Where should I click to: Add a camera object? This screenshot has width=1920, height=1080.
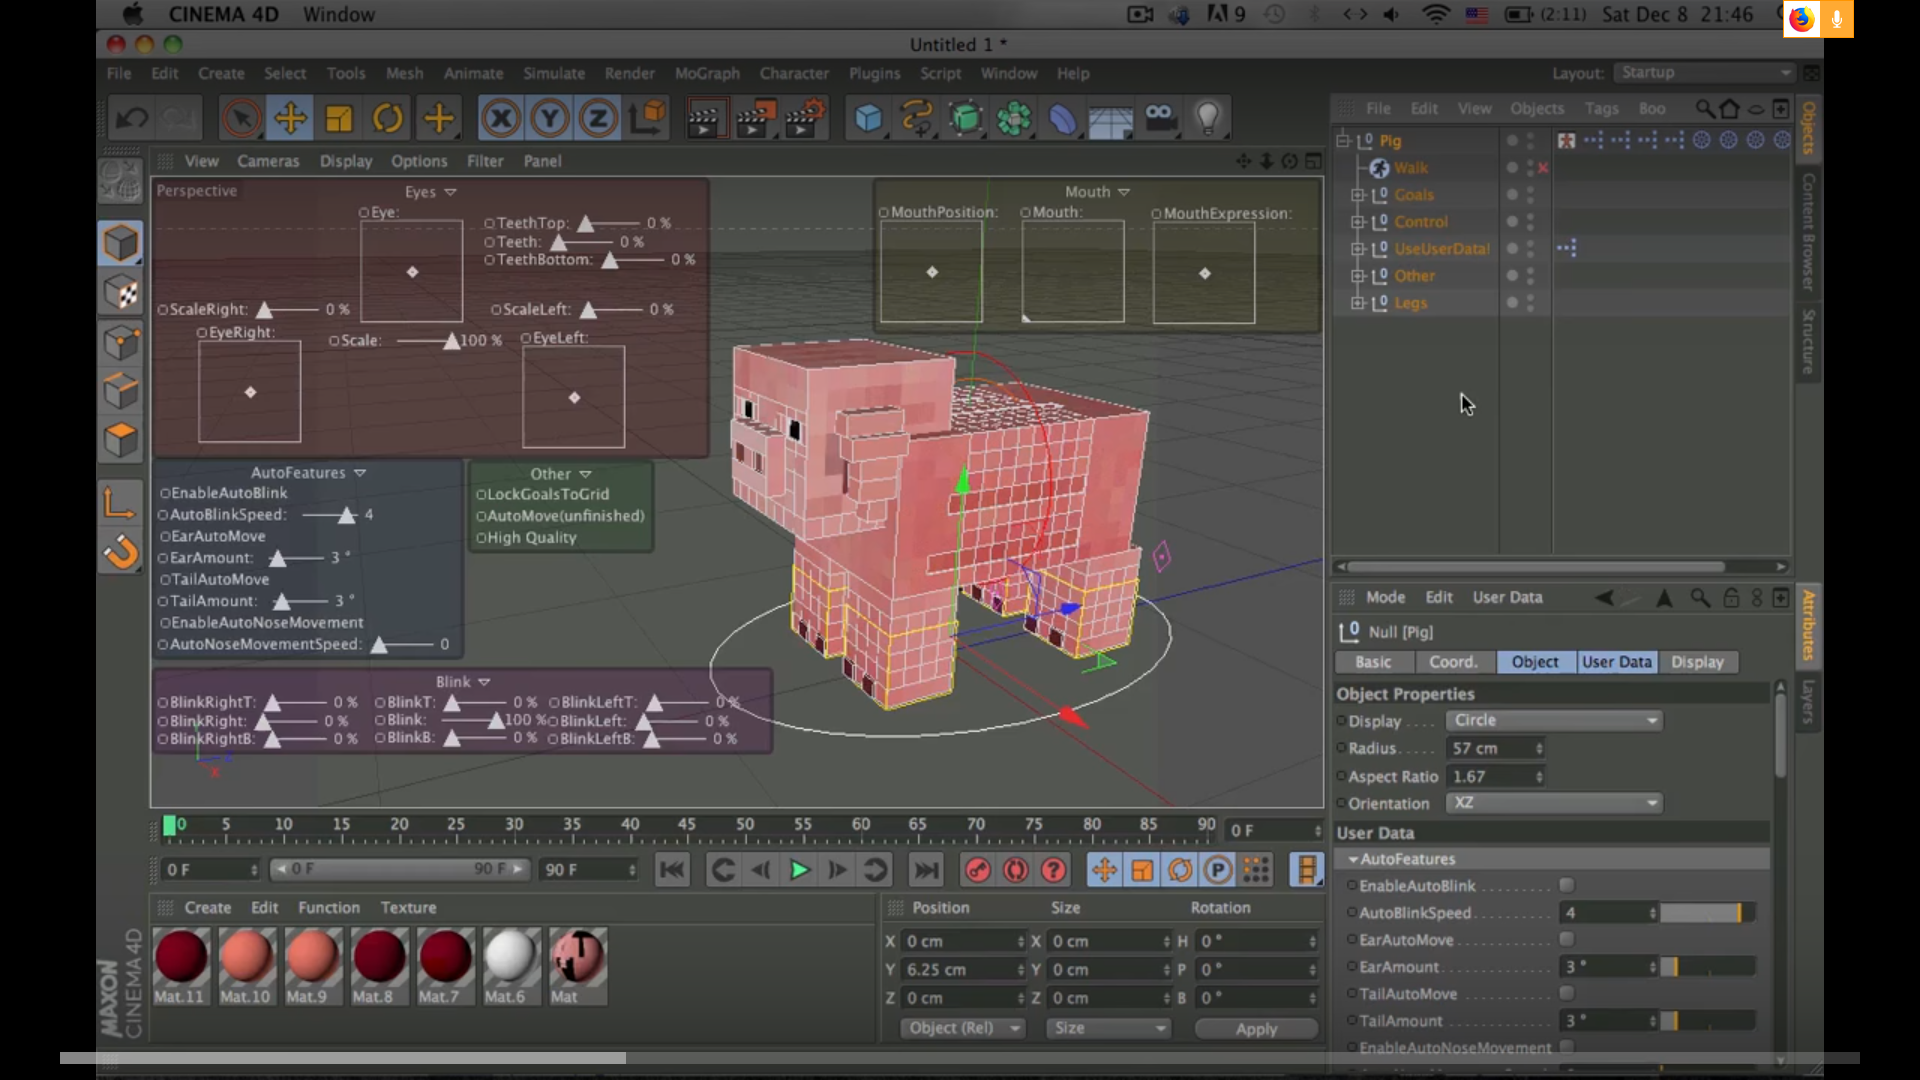pyautogui.click(x=1160, y=119)
